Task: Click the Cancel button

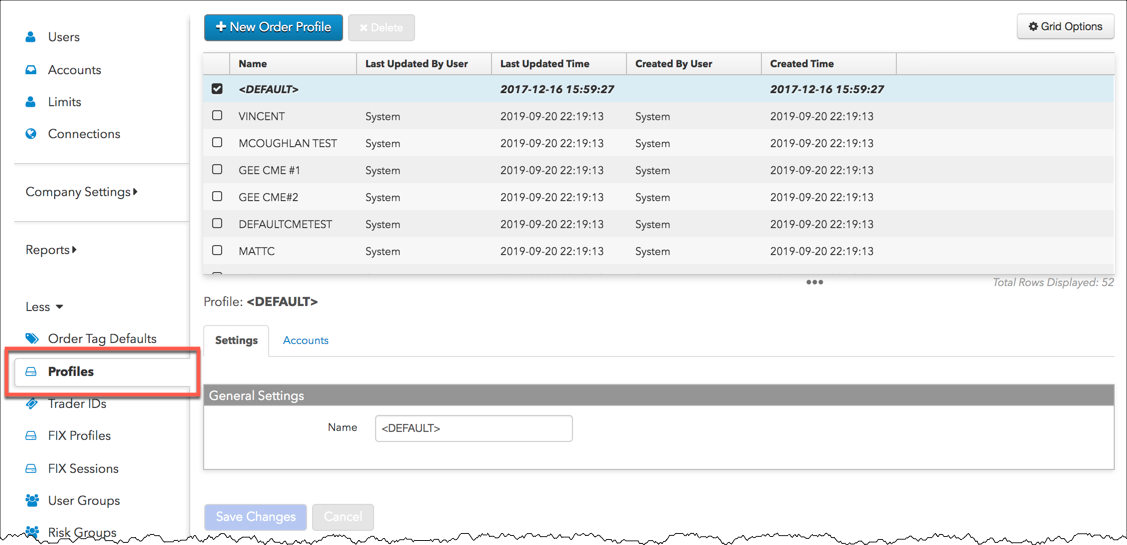Action: 343,517
